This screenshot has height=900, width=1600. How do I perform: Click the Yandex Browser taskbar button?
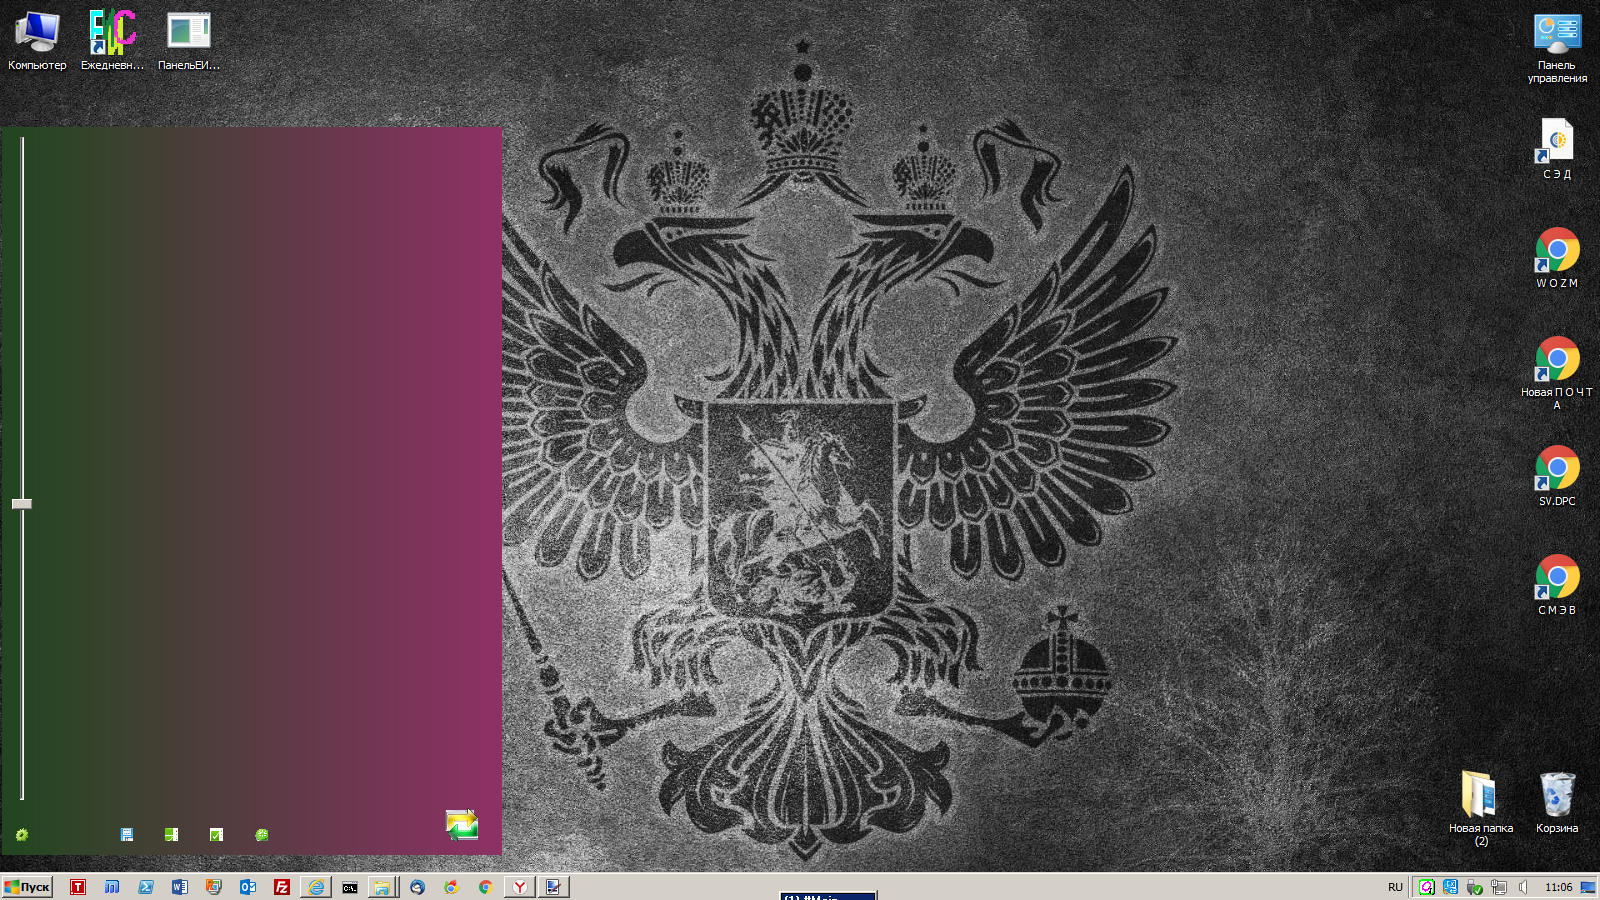tap(520, 887)
